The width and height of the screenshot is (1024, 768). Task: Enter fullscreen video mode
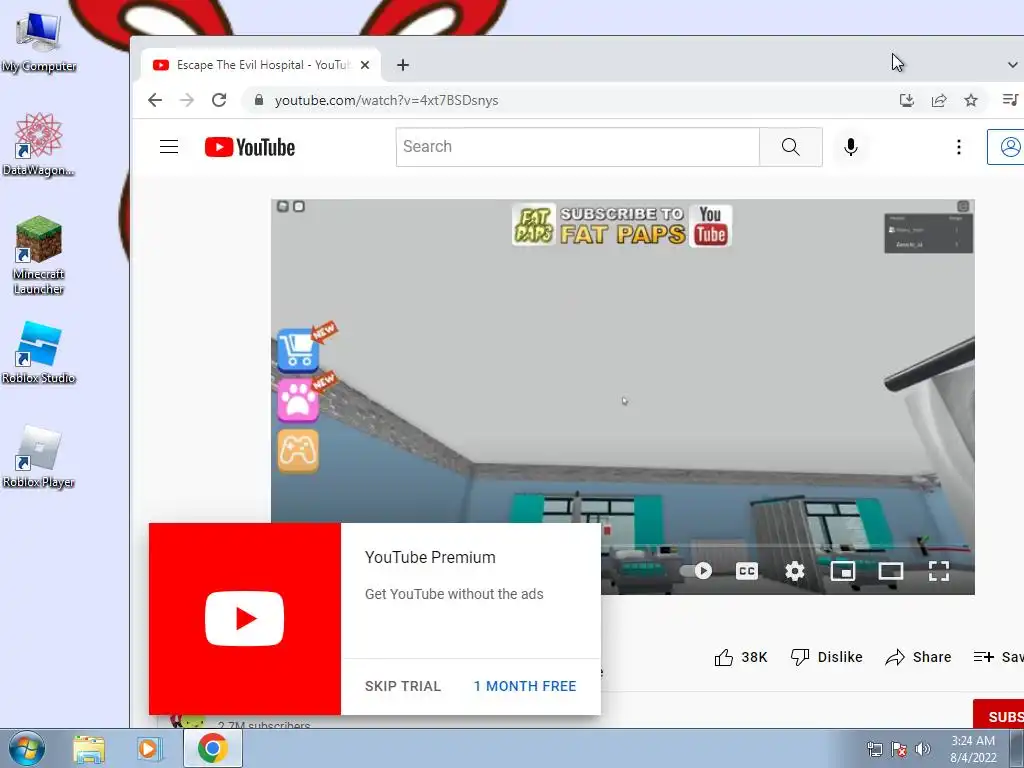click(938, 571)
